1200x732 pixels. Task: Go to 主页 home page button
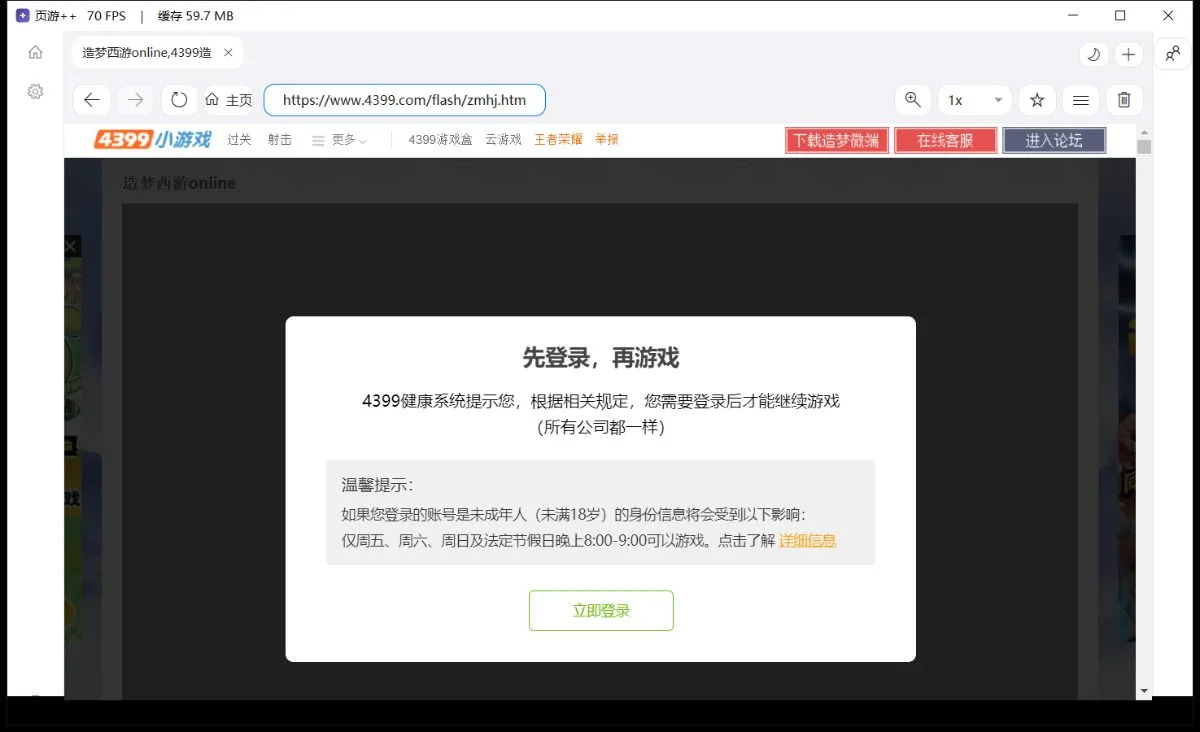pos(229,100)
